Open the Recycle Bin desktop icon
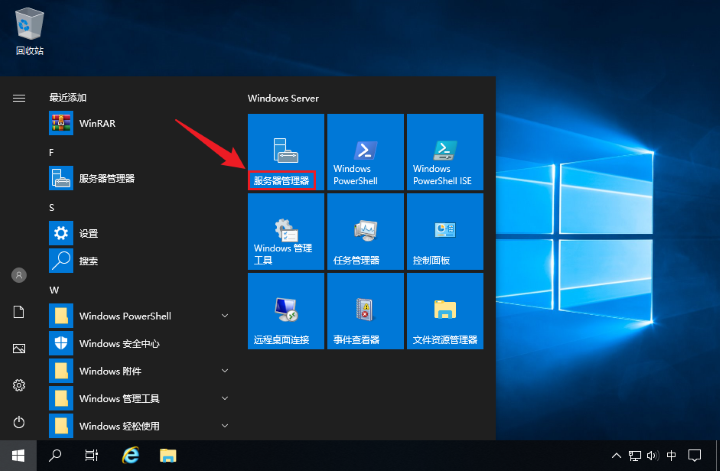 [x=30, y=31]
